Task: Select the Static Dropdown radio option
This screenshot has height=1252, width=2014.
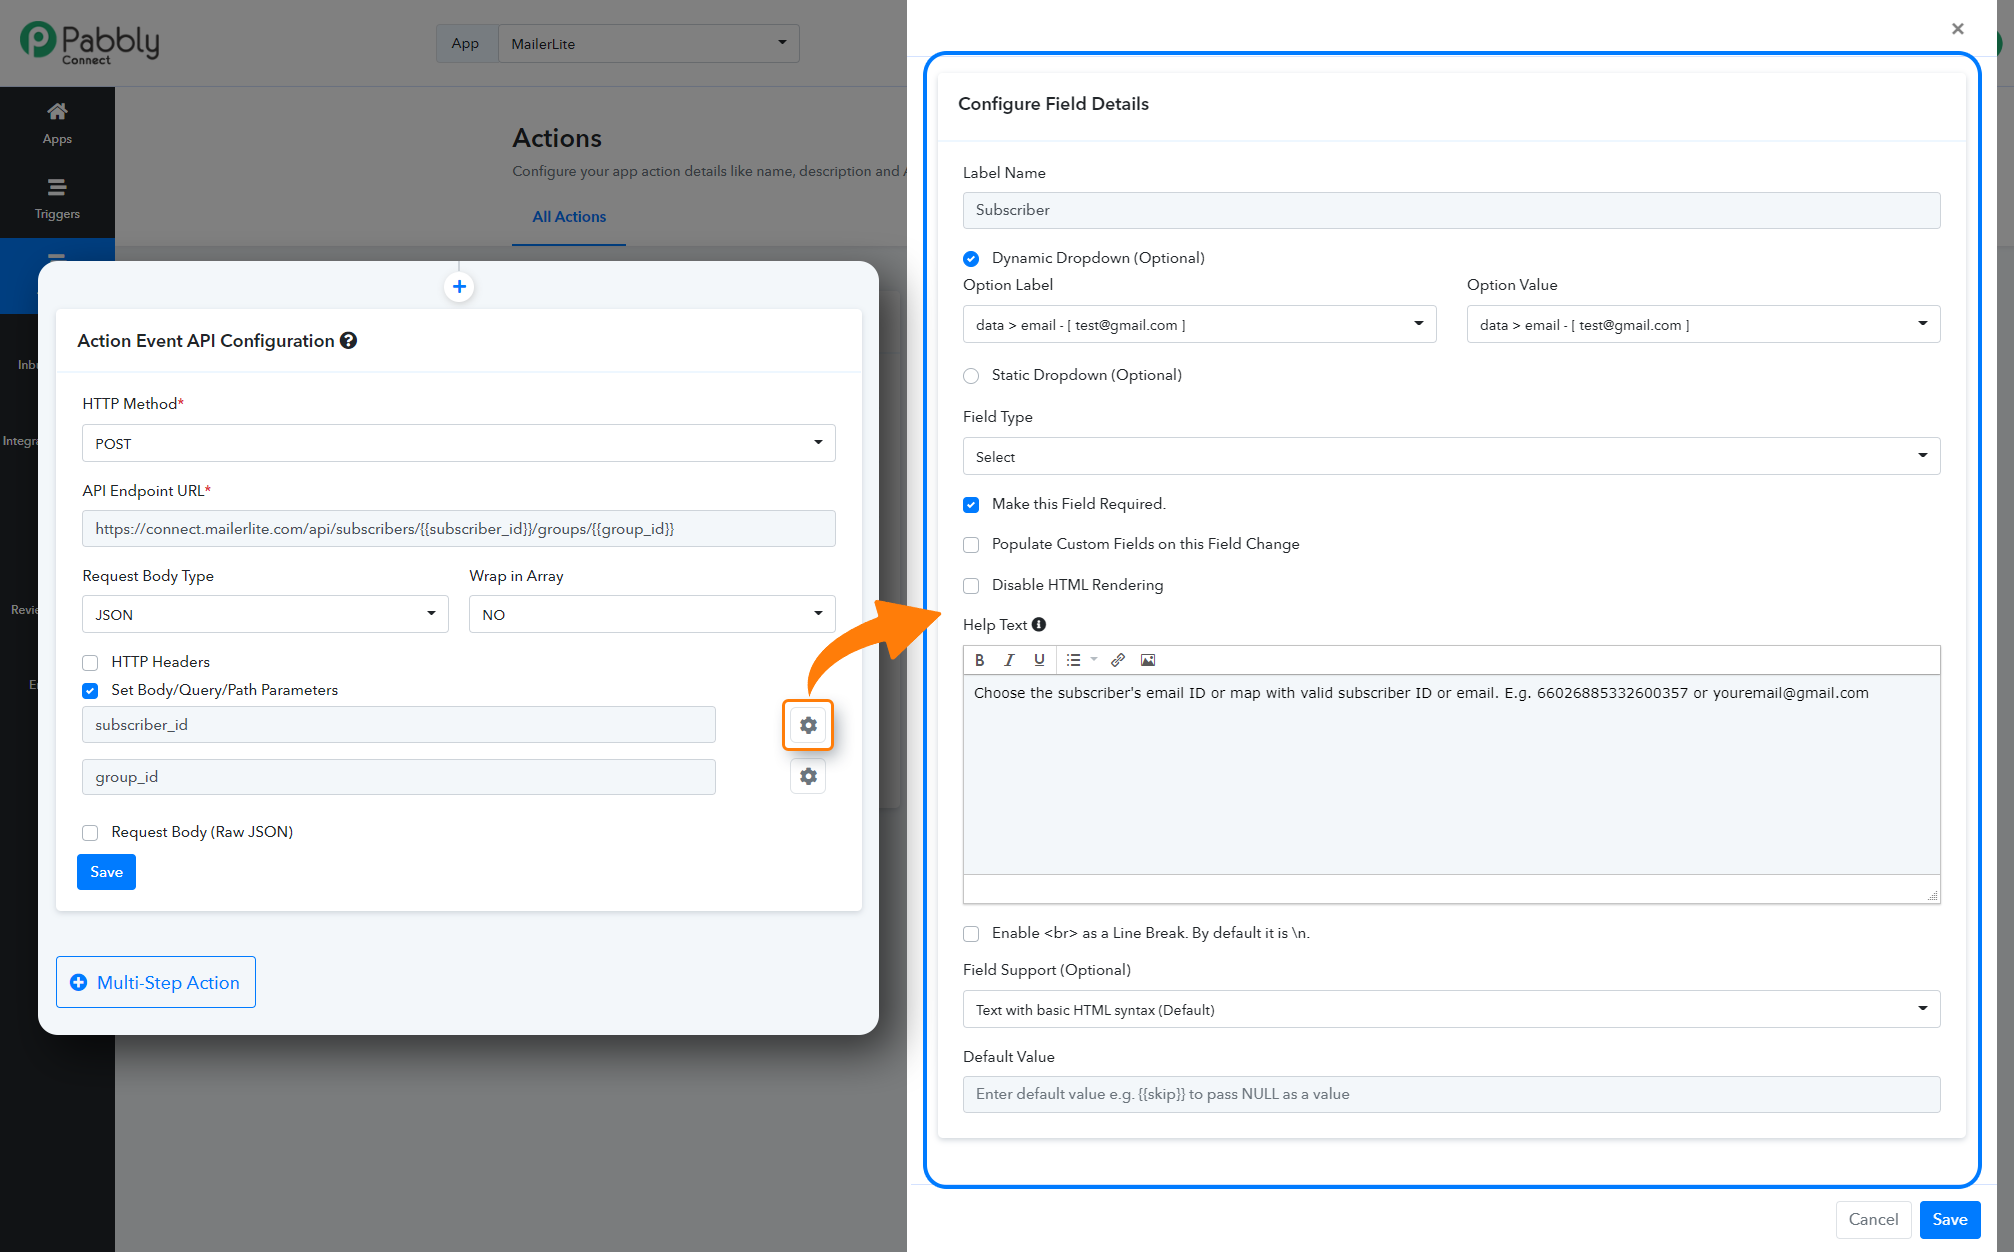Action: (x=971, y=376)
